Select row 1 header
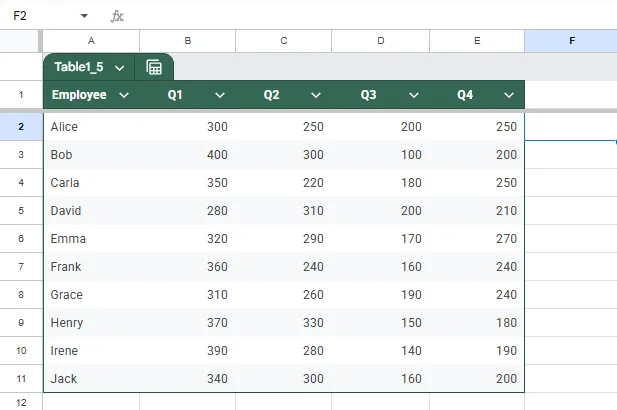The image size is (617, 410). (x=21, y=95)
